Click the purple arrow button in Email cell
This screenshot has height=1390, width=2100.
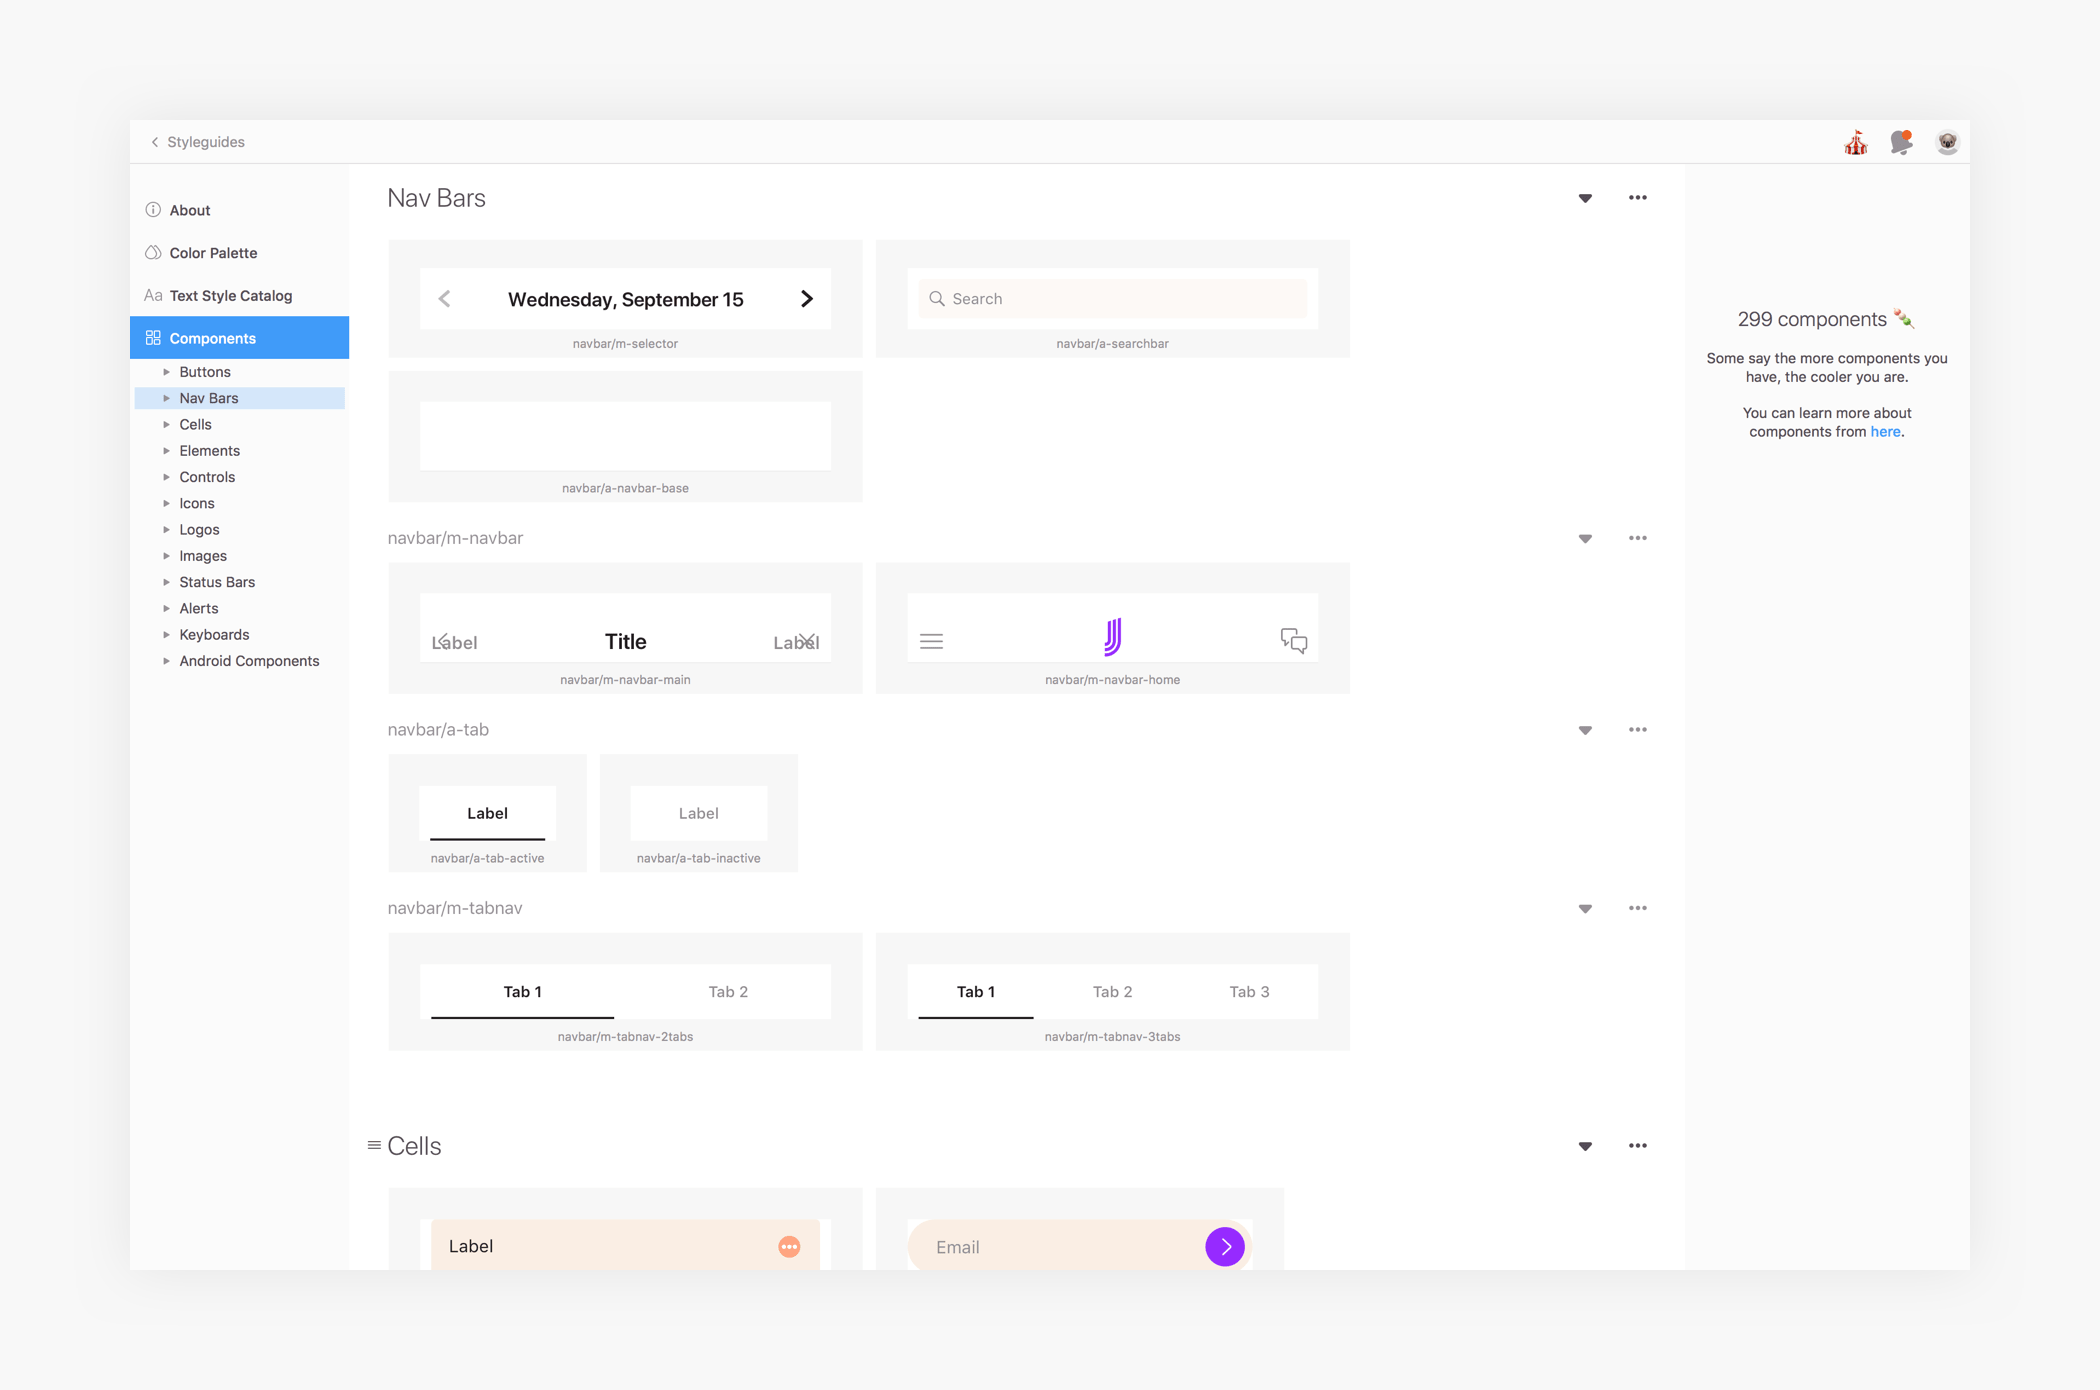click(1224, 1246)
